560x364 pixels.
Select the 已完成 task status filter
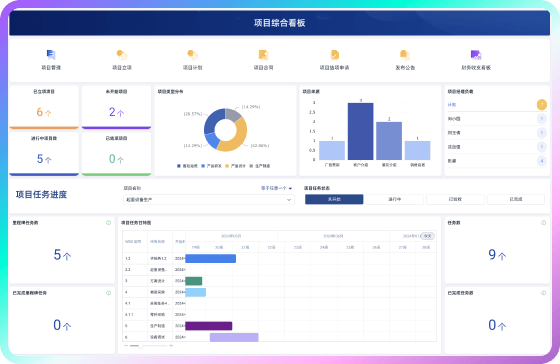516,199
